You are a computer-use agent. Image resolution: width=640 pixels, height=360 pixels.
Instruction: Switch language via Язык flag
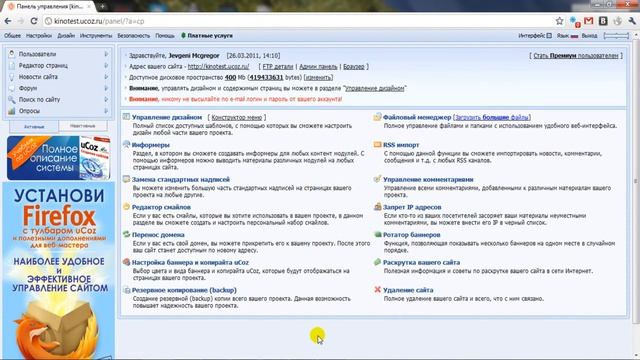(574, 36)
